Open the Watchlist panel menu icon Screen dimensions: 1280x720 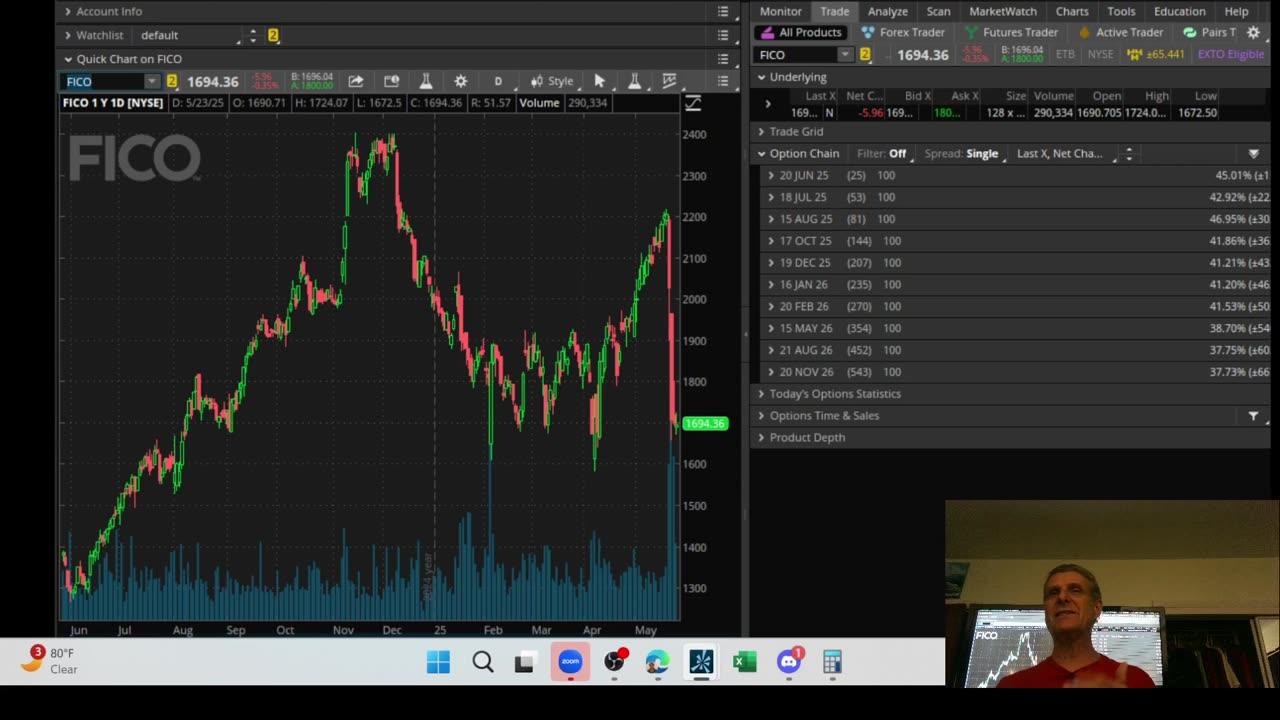(x=723, y=35)
